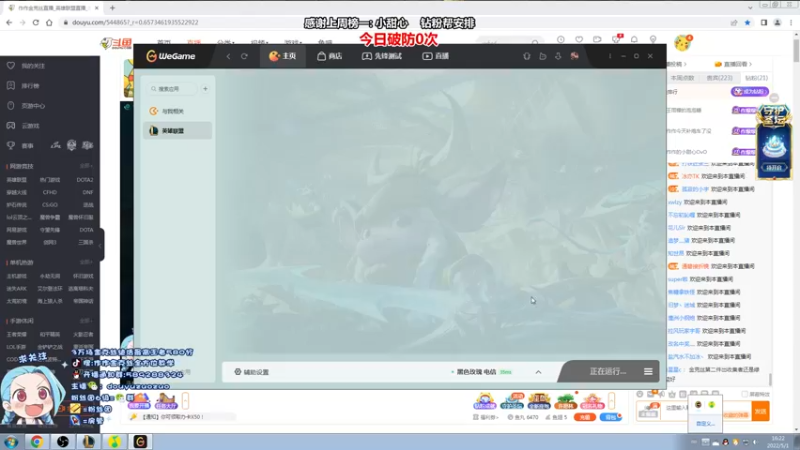Image resolution: width=800 pixels, height=450 pixels.
Task: Open CFHD category link
Action: pos(50,192)
